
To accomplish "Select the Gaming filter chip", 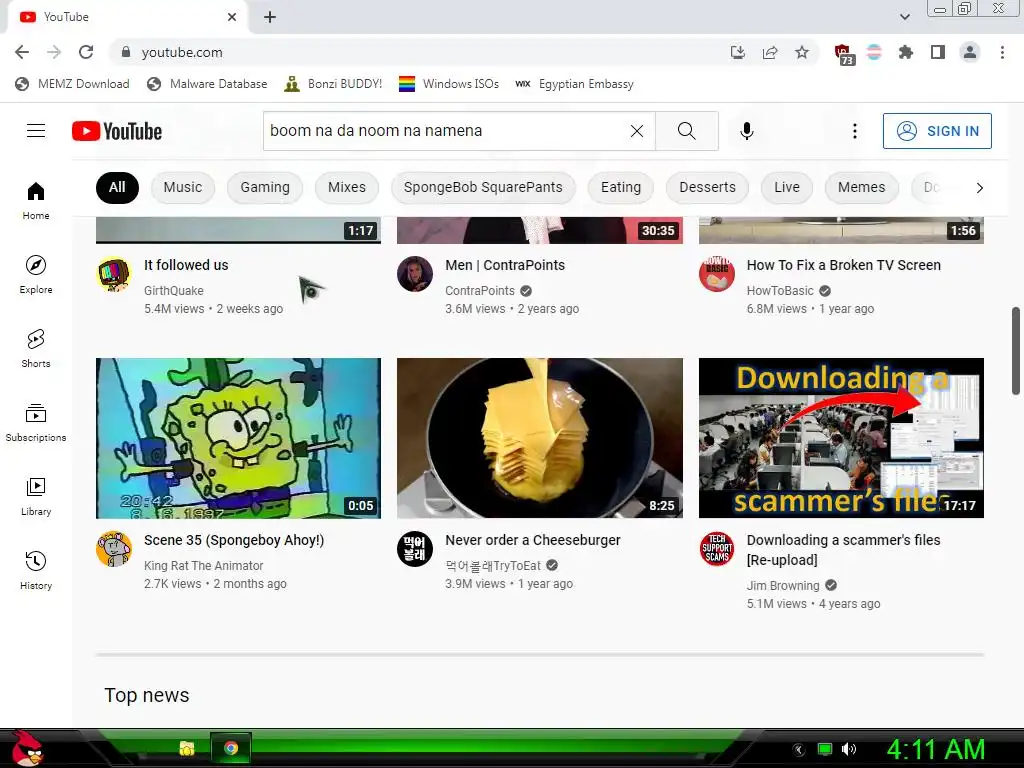I will pos(264,188).
